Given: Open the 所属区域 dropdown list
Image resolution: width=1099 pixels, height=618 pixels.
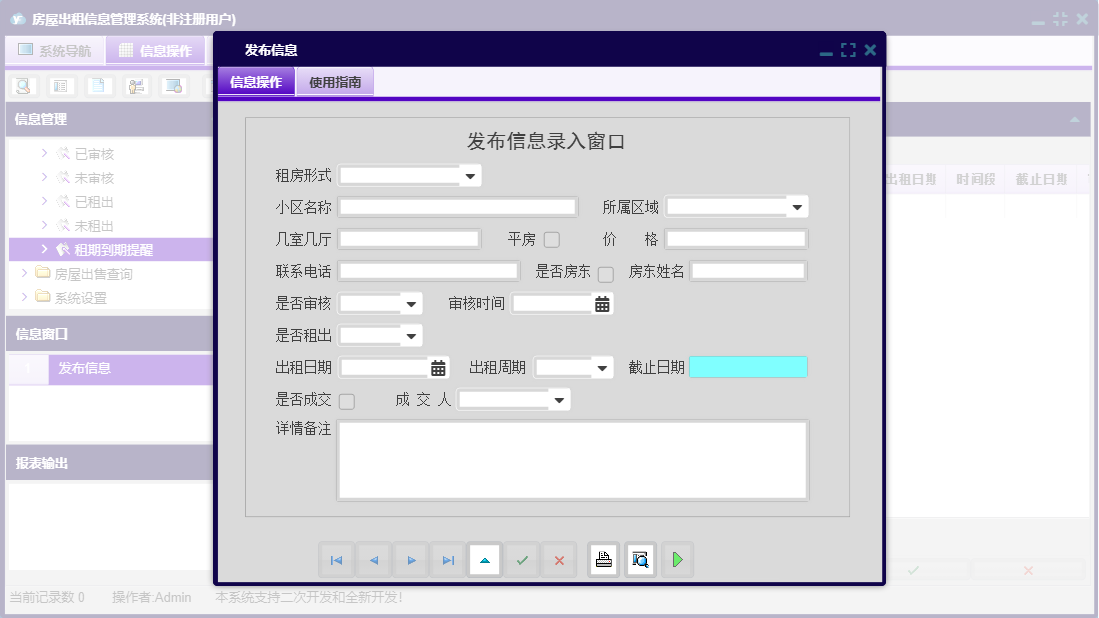Looking at the screenshot, I should [x=796, y=207].
